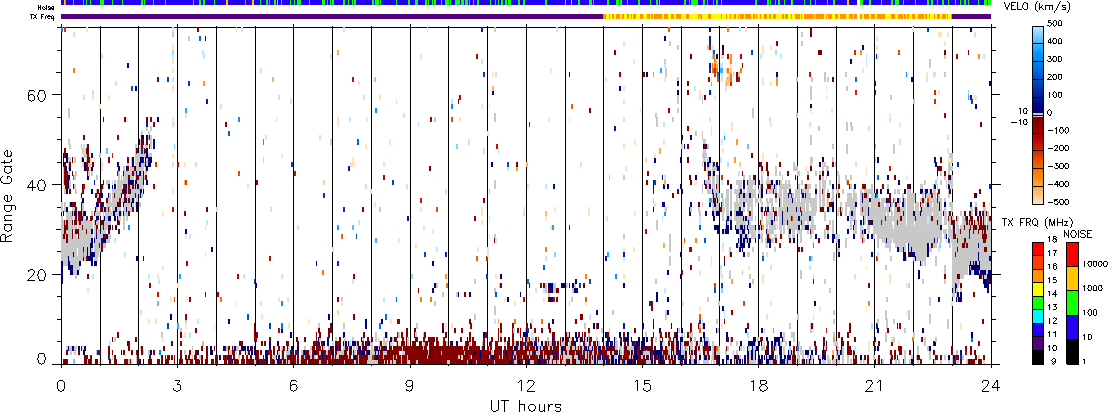Click the x-axis tick label "3"
Image resolution: width=1108 pixels, height=412 pixels.
point(177,385)
